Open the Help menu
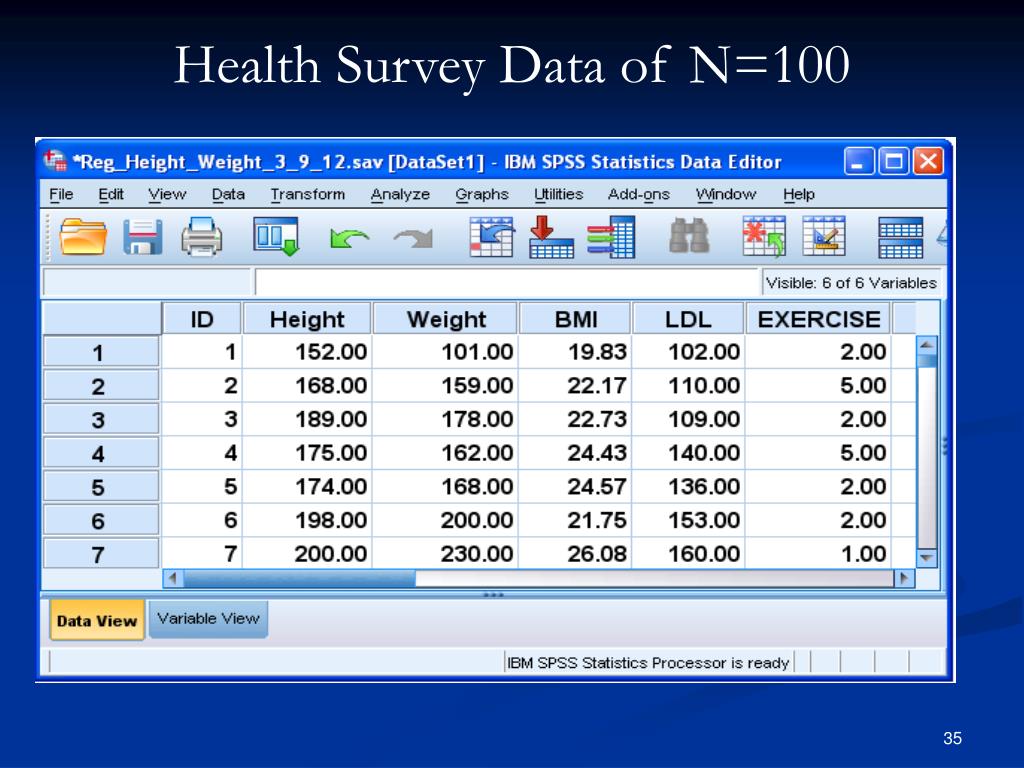Image resolution: width=1024 pixels, height=768 pixels. [x=799, y=195]
